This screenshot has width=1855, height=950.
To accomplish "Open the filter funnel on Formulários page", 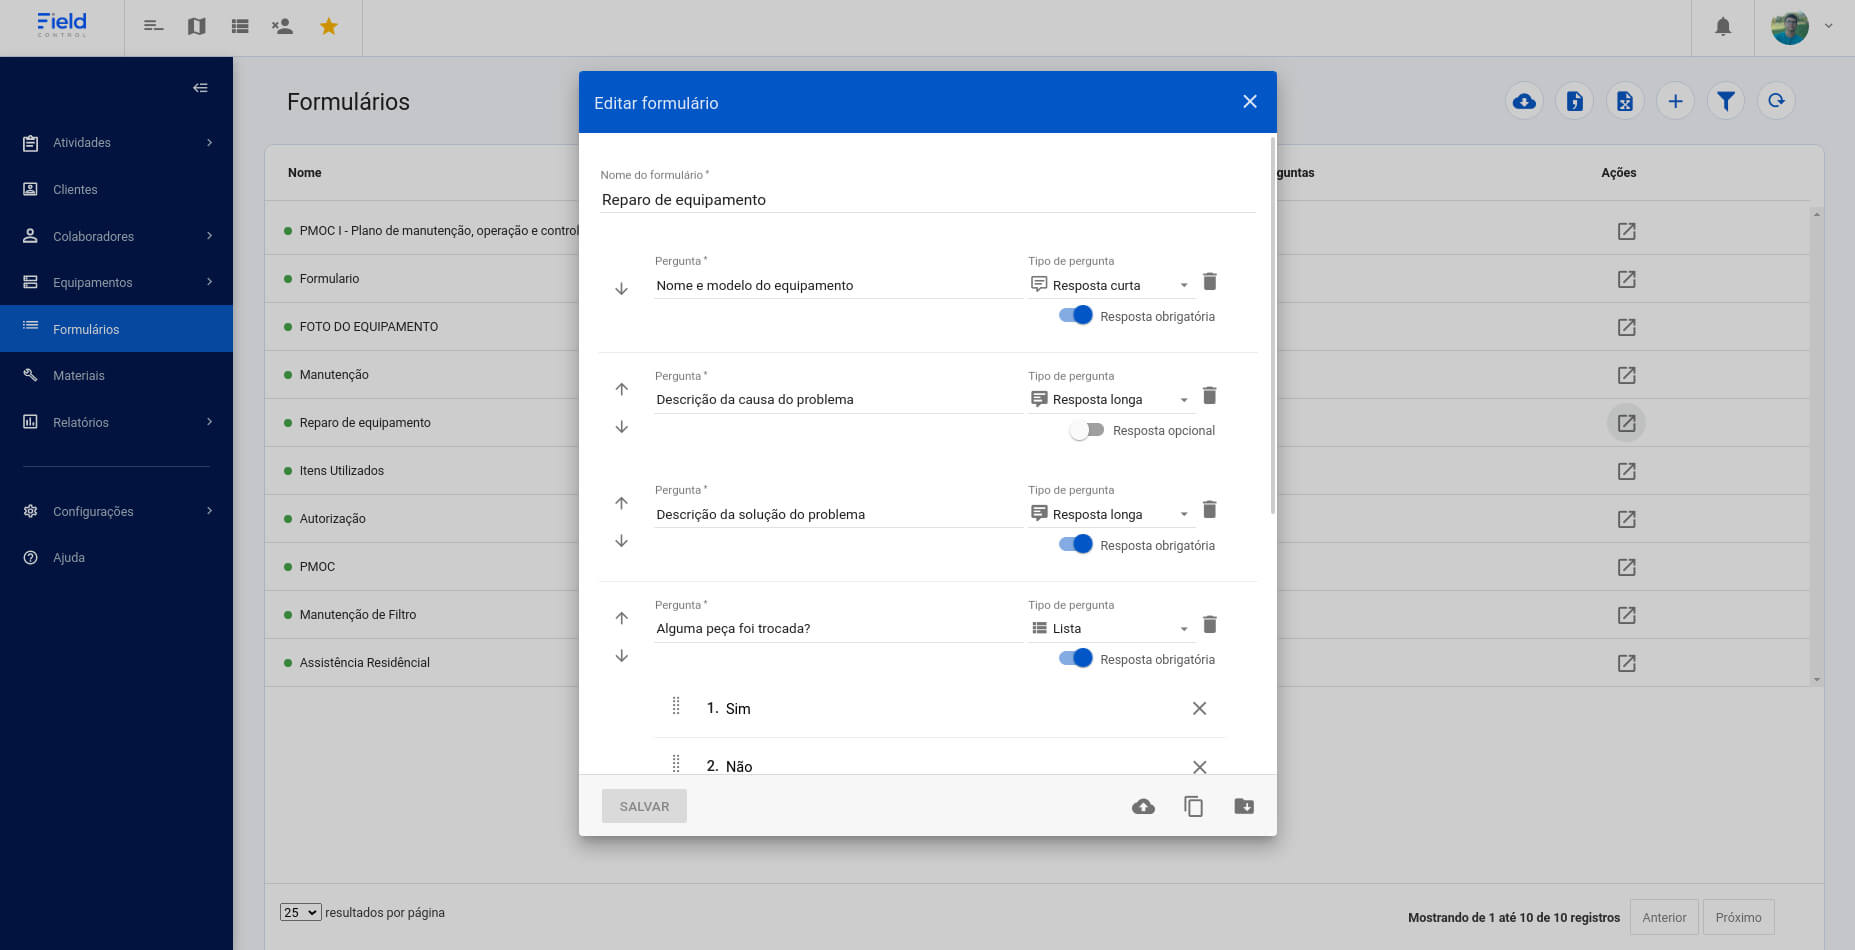I will [1725, 101].
